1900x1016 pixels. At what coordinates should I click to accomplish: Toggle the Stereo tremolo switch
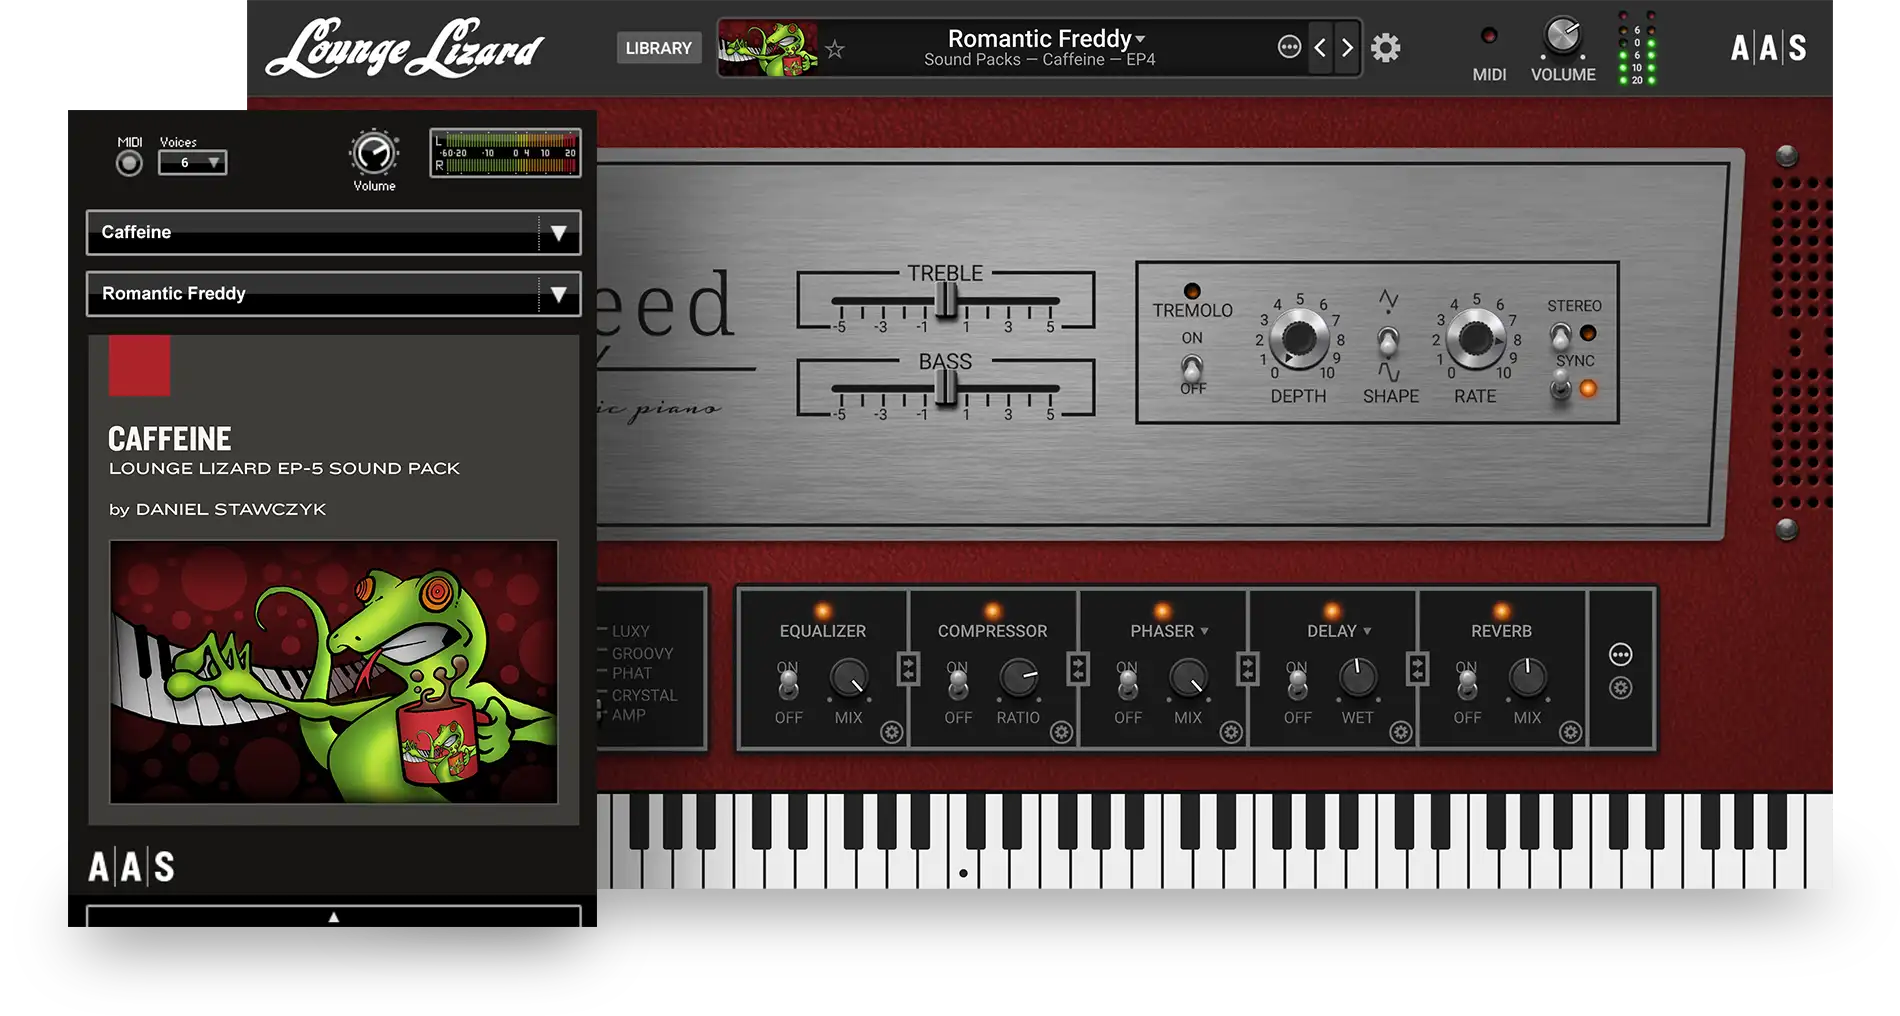1560,335
